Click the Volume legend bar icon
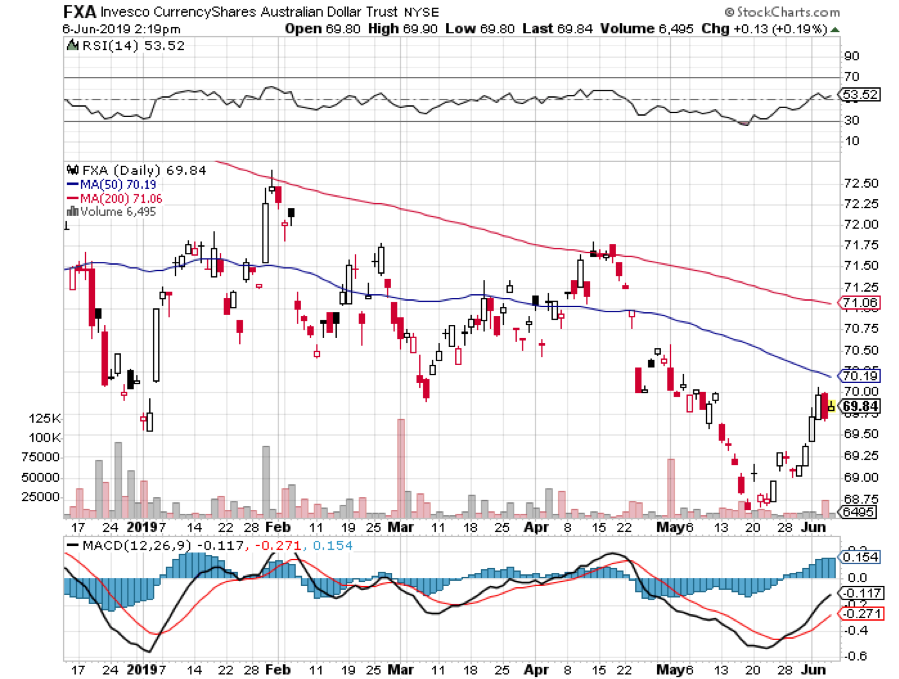This screenshot has width=899, height=679. [x=73, y=212]
